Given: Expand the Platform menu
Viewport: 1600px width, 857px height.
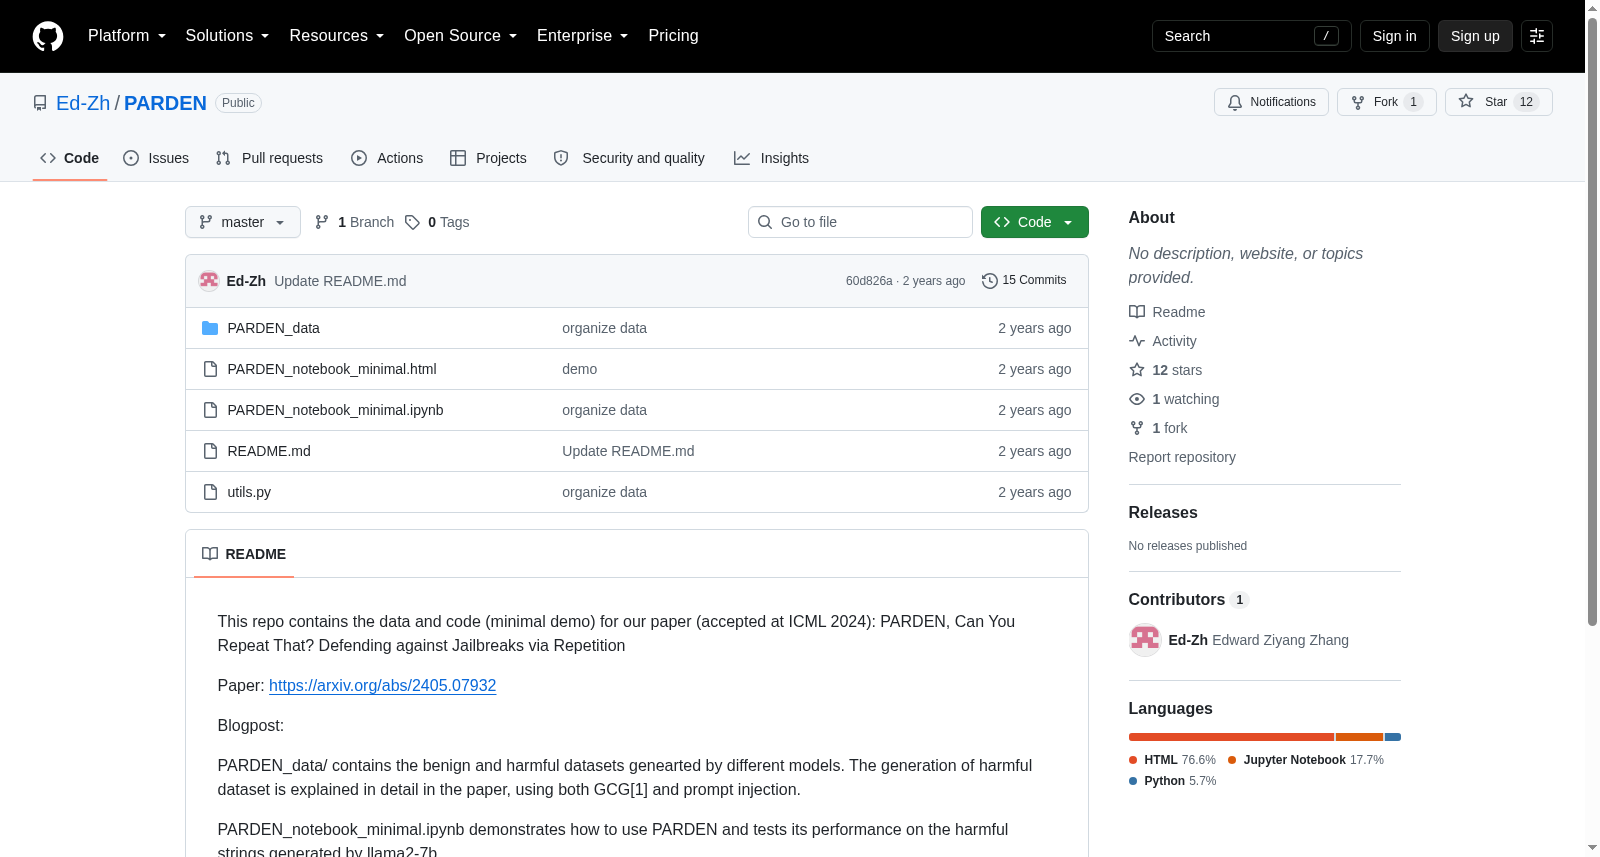Looking at the screenshot, I should (x=127, y=36).
